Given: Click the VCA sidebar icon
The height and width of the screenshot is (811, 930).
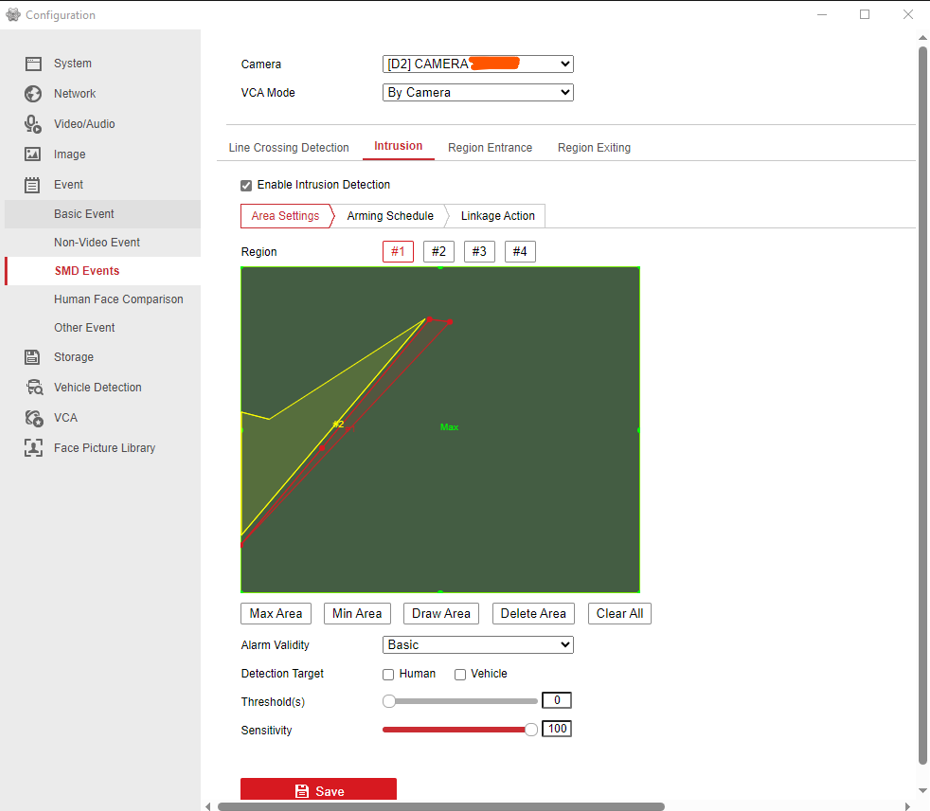Looking at the screenshot, I should click(x=33, y=418).
